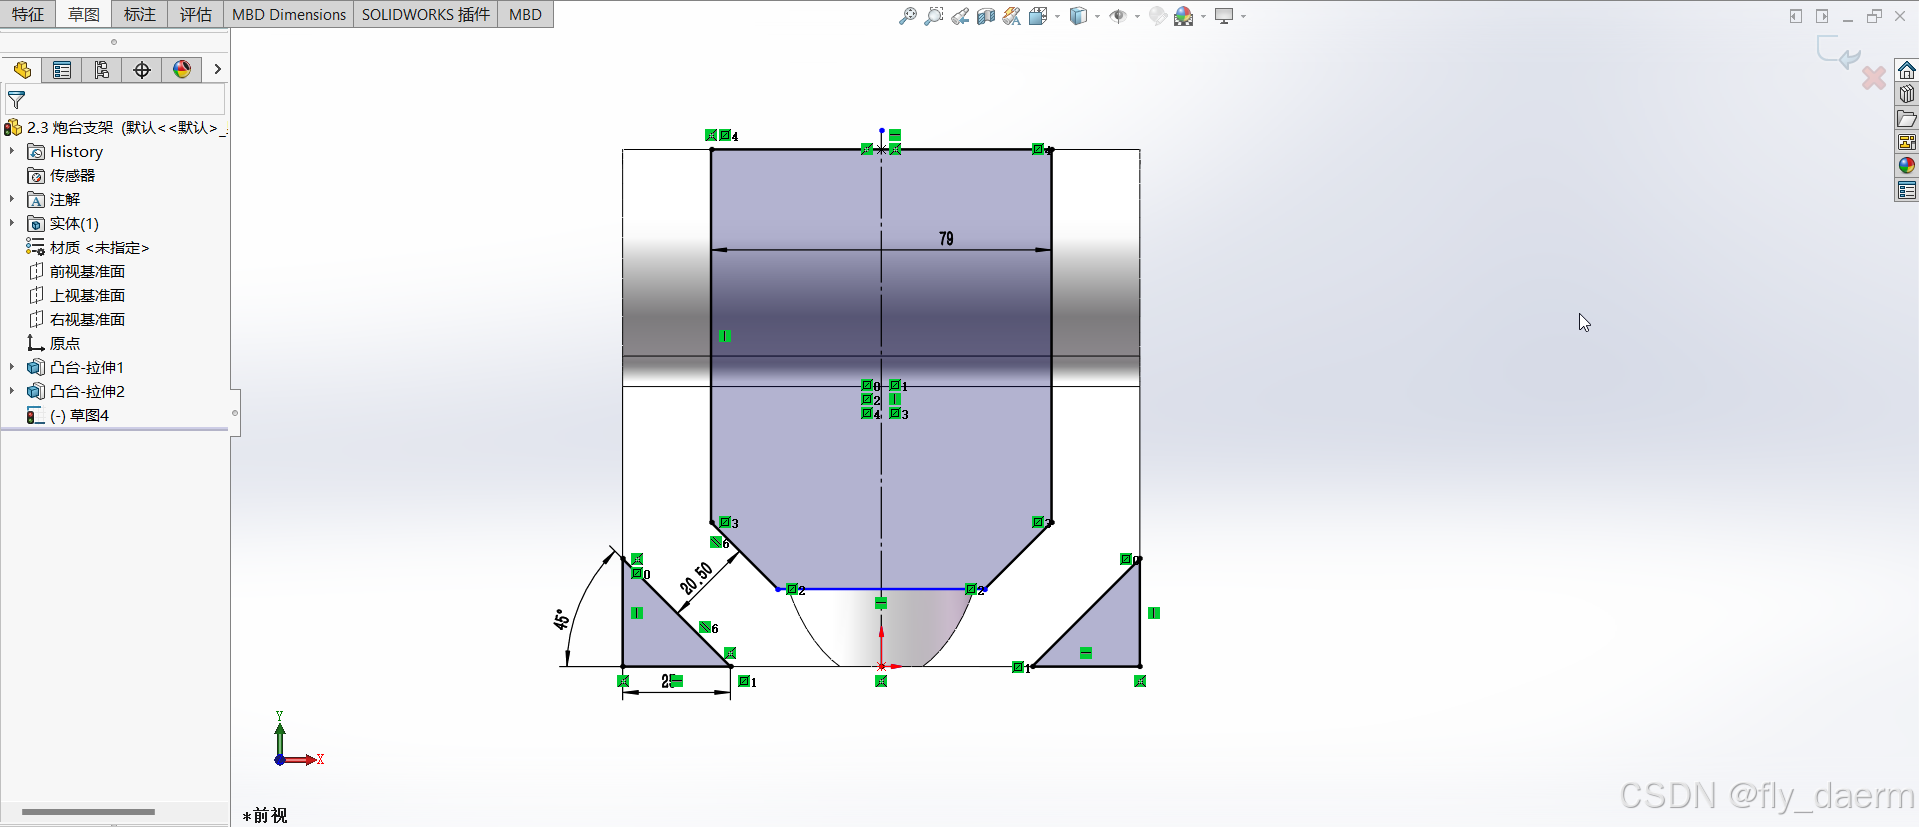
Task: Open the Dynamic Annotation Views icon
Action: pyautogui.click(x=1012, y=16)
